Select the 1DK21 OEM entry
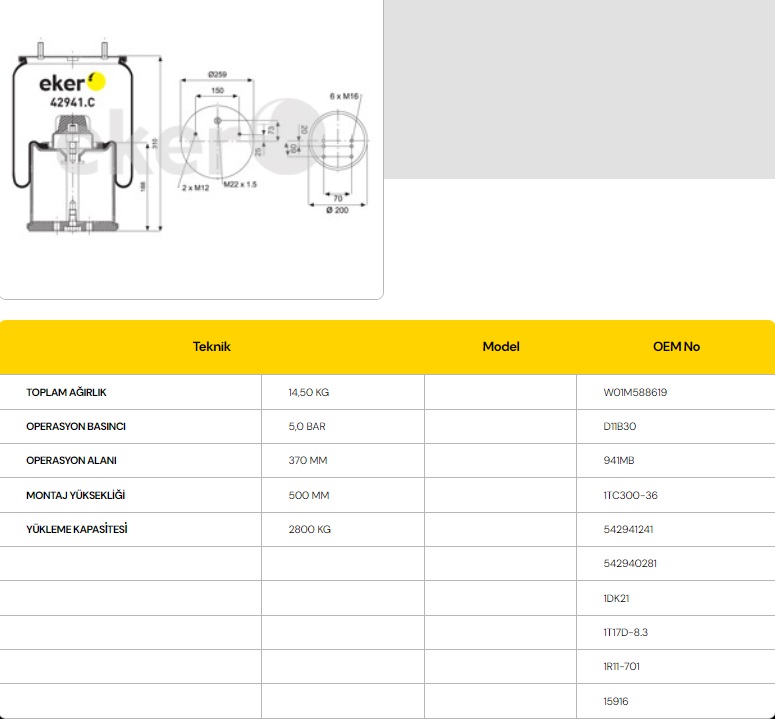The image size is (775, 719). tap(616, 598)
